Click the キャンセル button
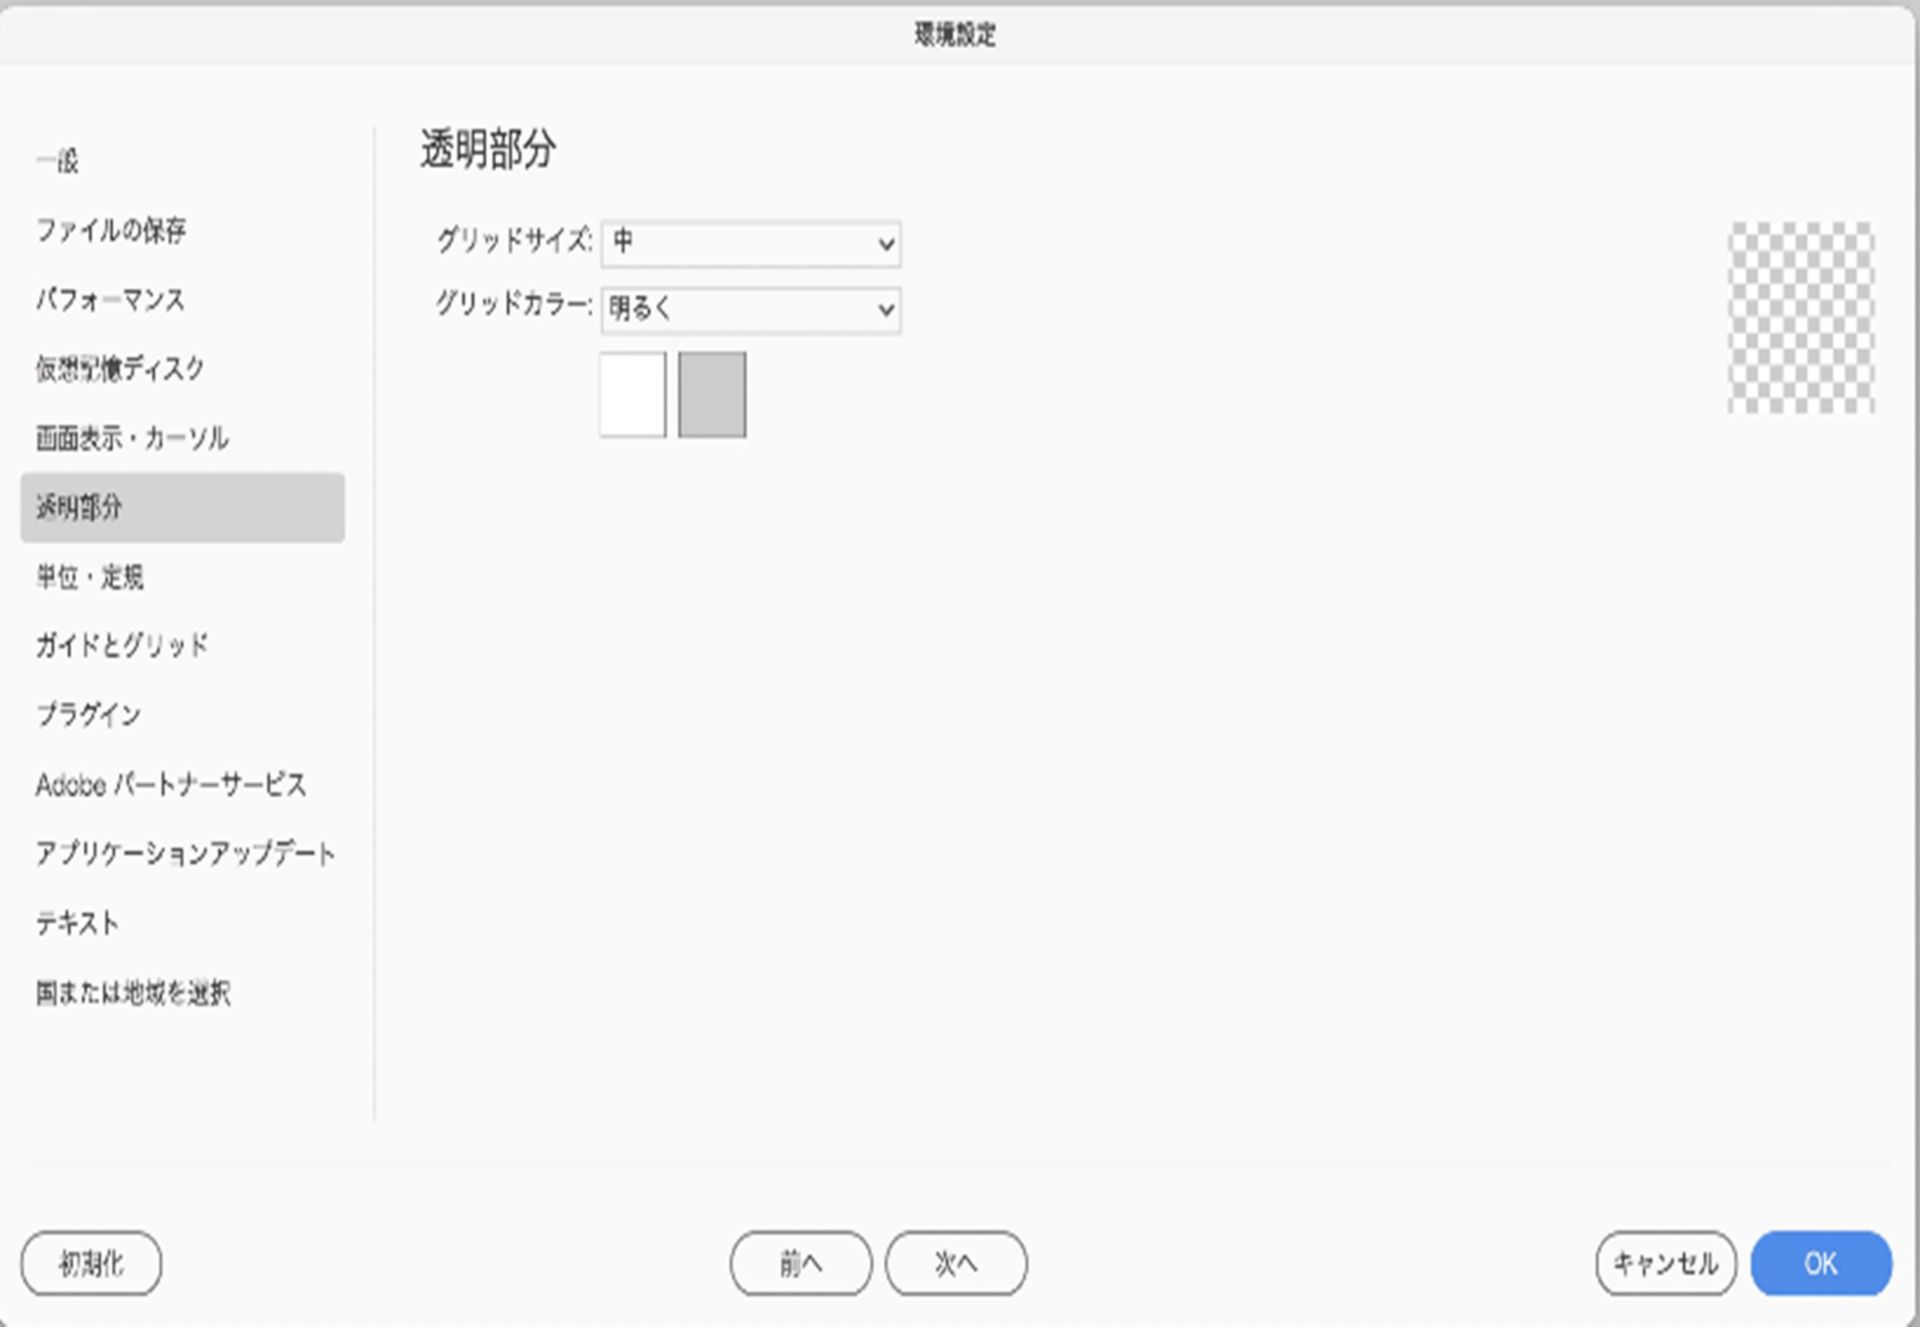 [x=1666, y=1264]
